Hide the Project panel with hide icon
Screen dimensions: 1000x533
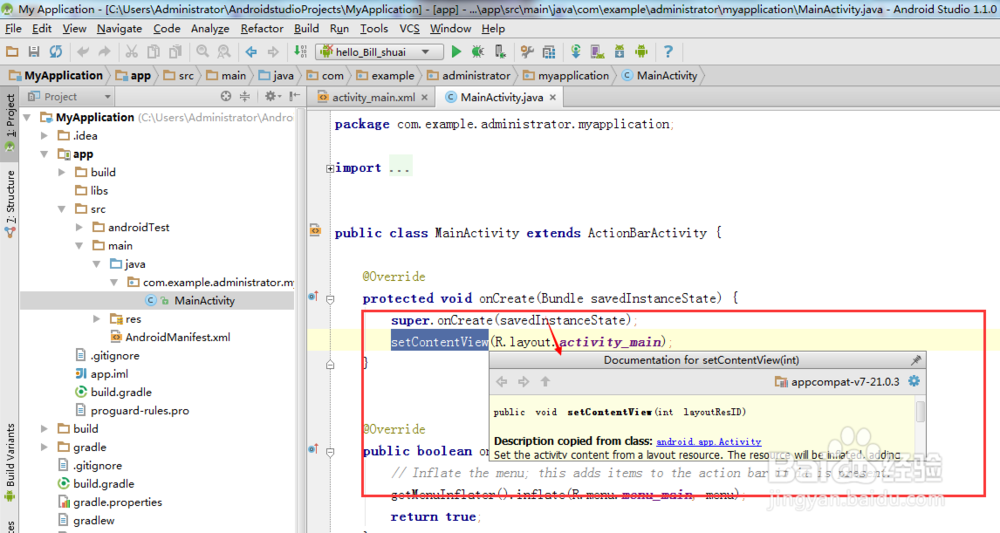(x=293, y=96)
